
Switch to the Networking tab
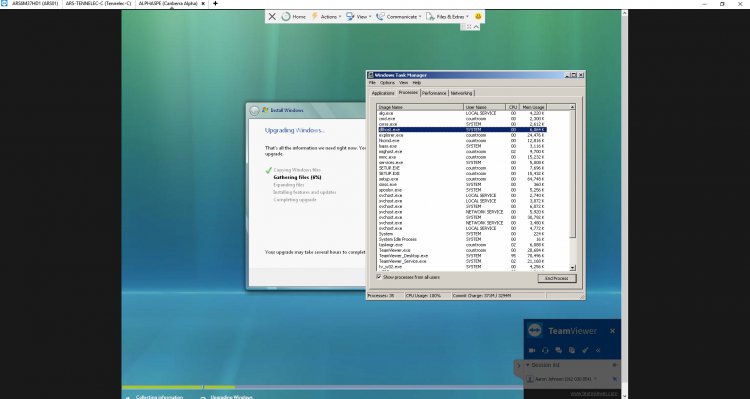click(461, 93)
